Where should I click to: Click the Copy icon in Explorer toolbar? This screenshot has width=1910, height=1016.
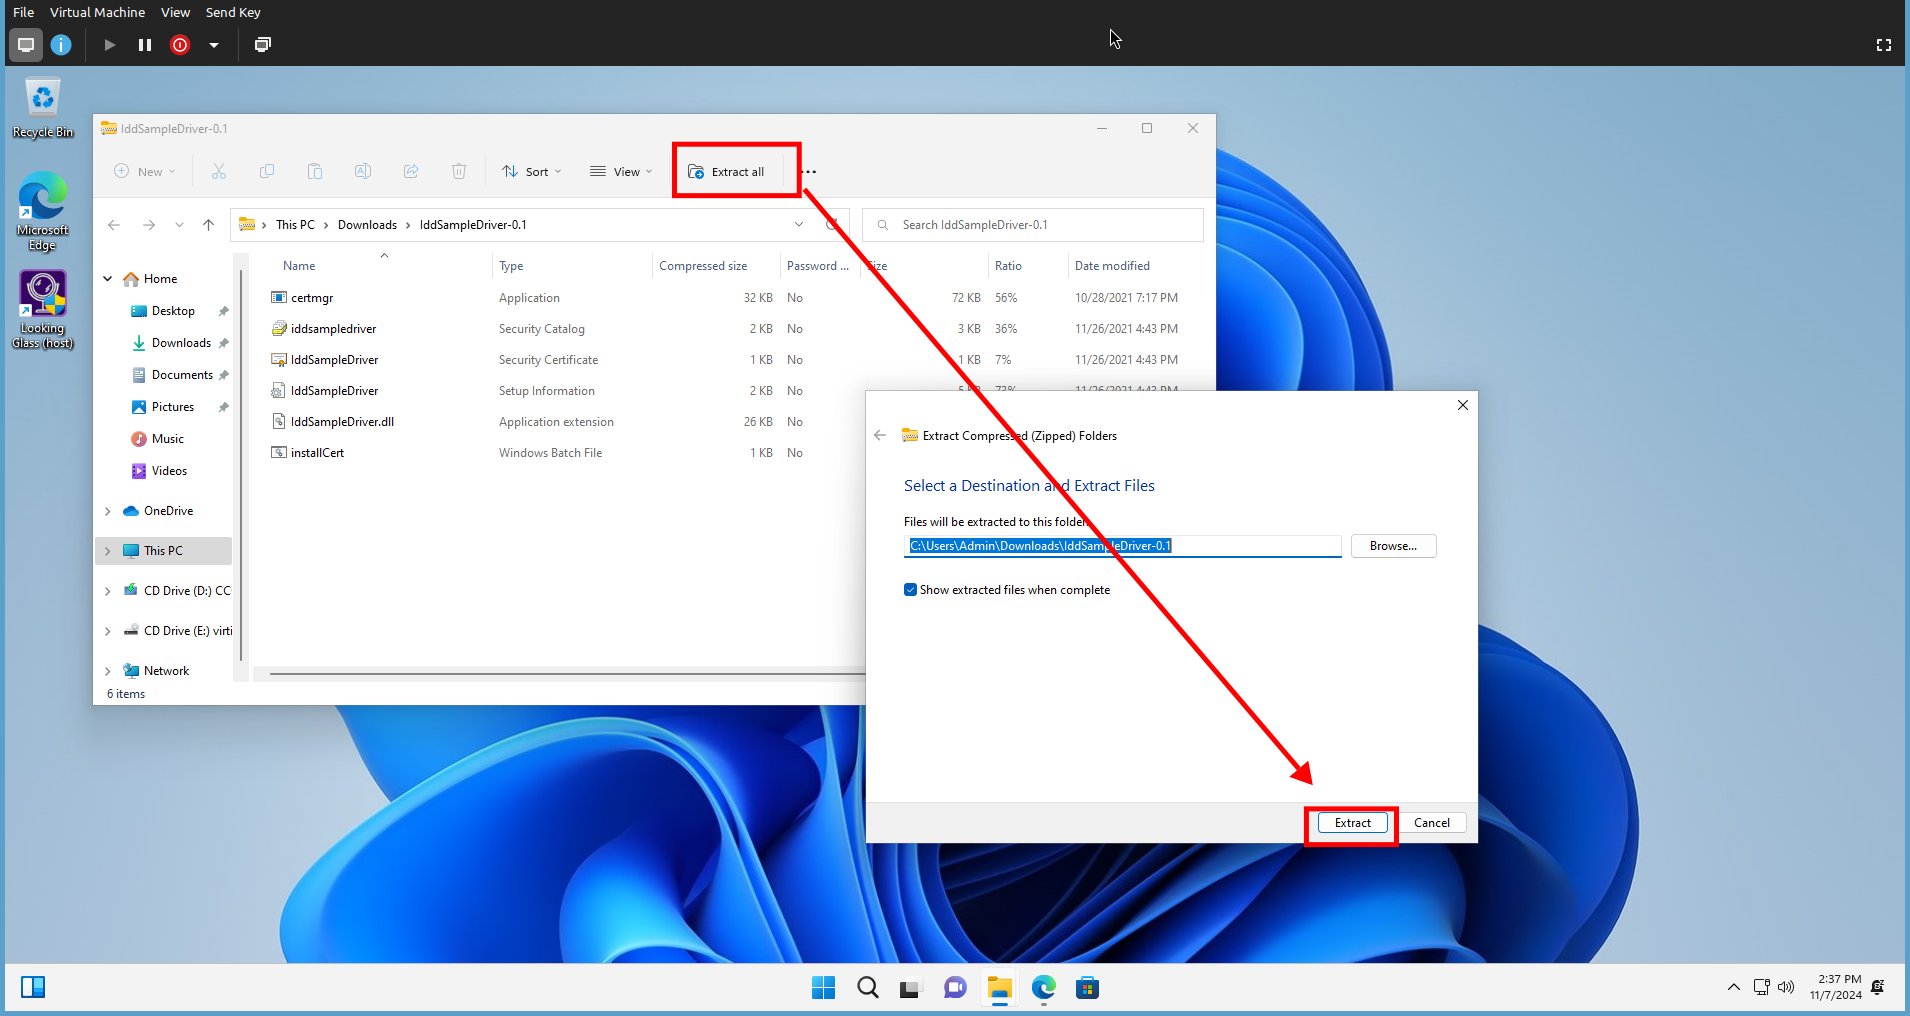267,172
